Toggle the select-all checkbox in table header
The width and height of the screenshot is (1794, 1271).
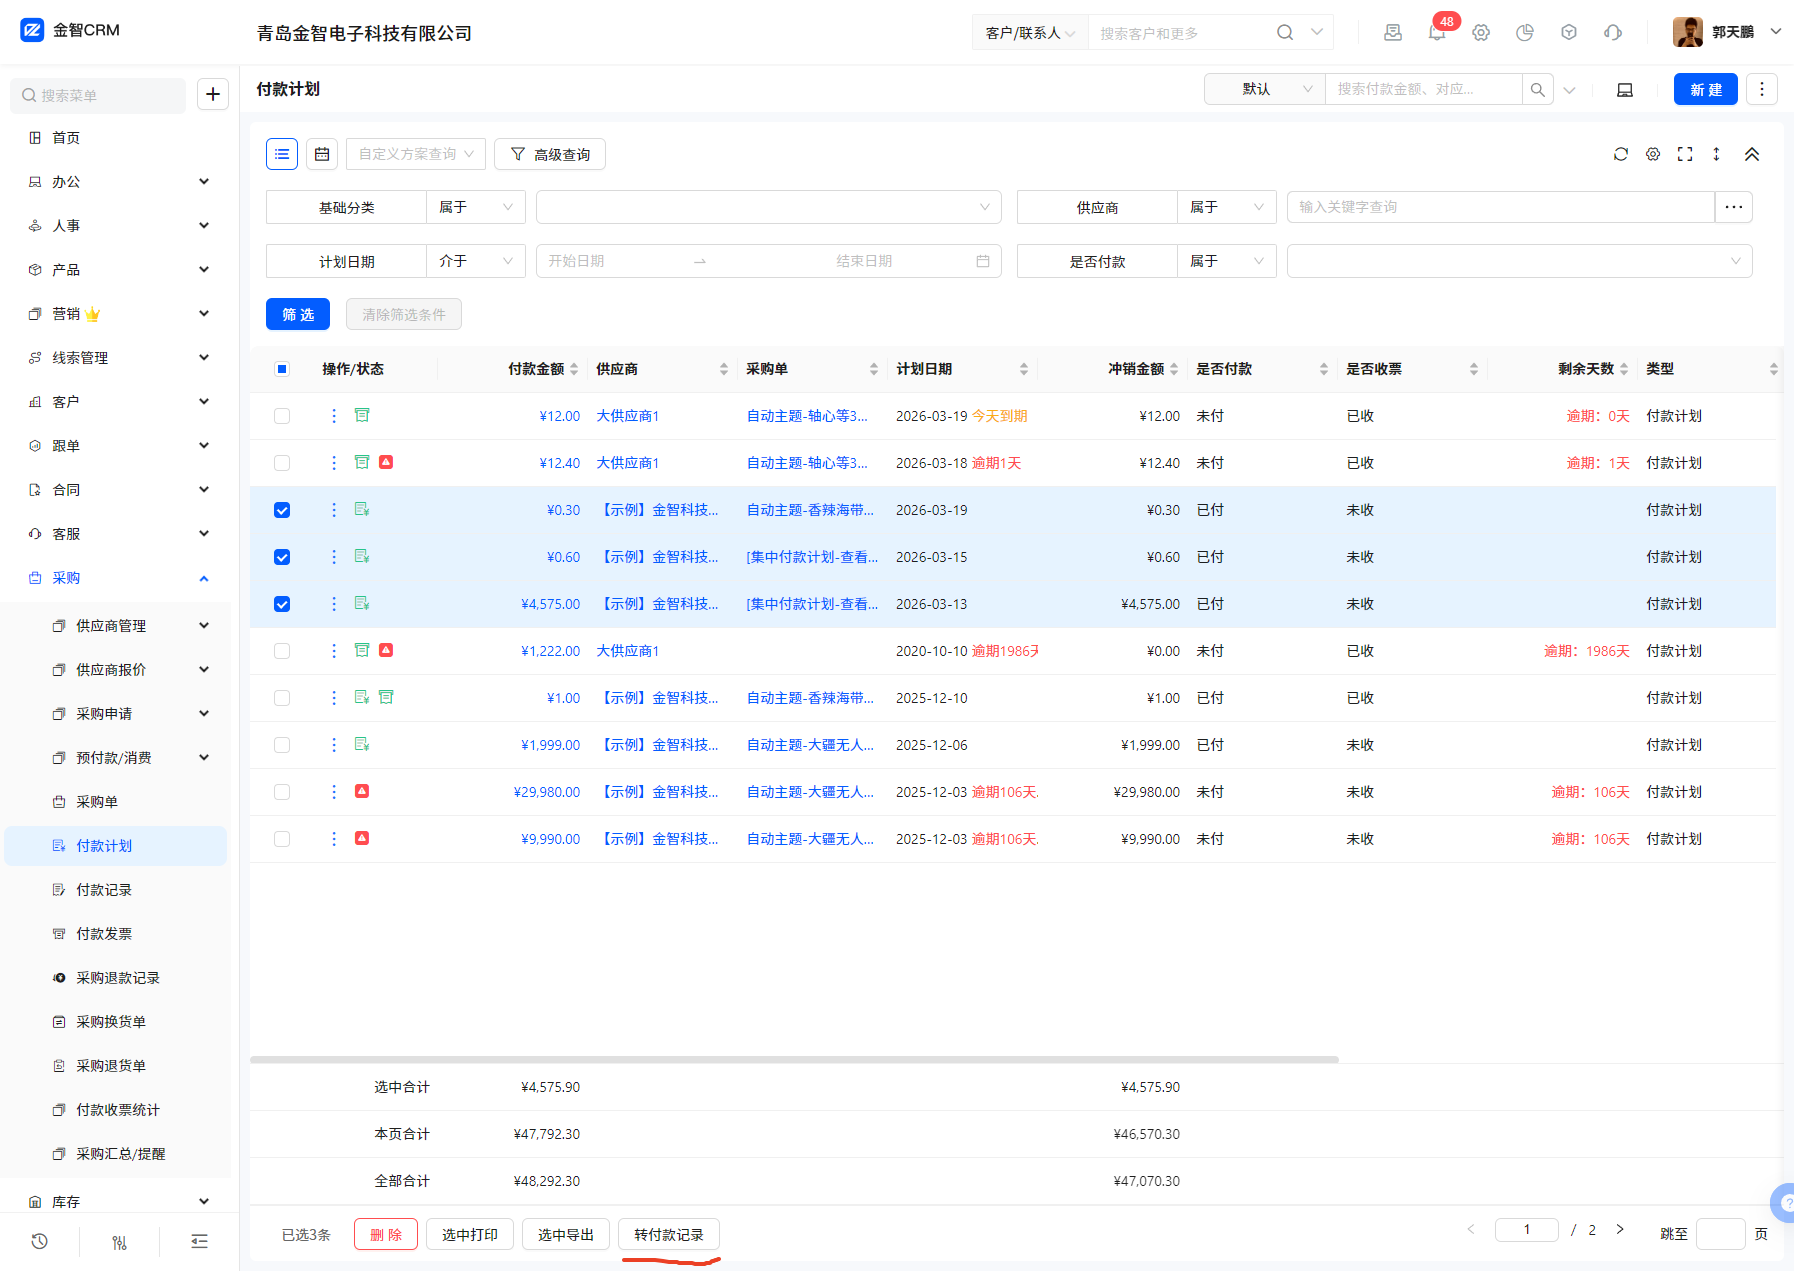pos(282,369)
